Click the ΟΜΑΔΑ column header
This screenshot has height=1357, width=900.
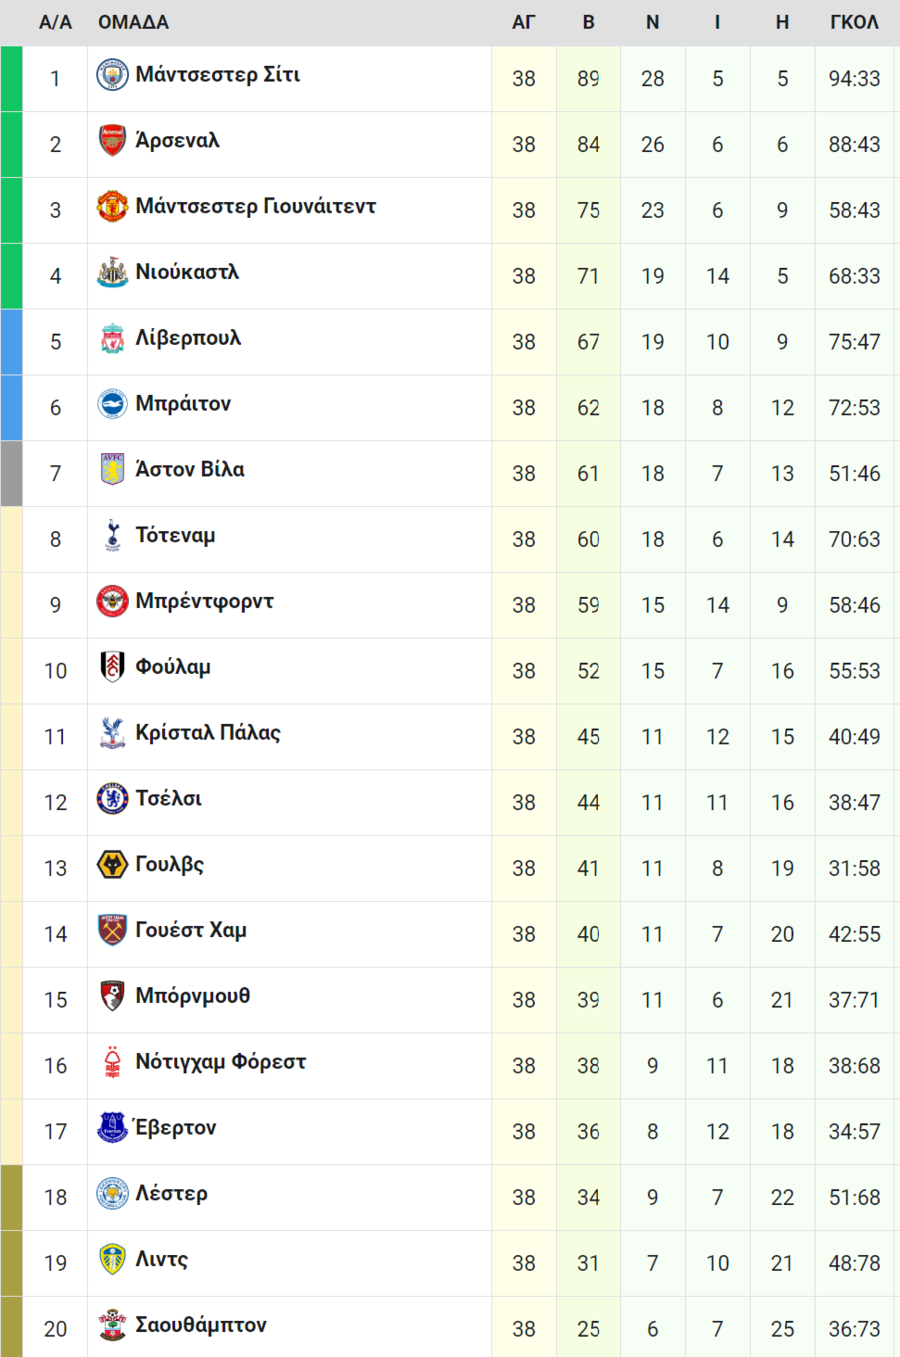(133, 22)
